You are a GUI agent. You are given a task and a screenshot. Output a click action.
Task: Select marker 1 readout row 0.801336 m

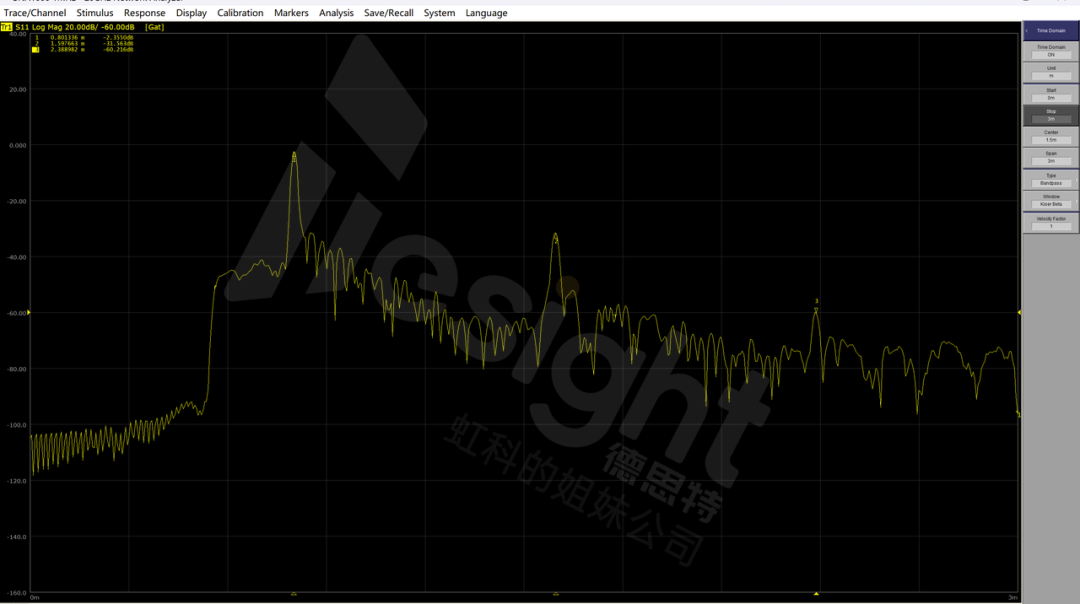[84, 37]
